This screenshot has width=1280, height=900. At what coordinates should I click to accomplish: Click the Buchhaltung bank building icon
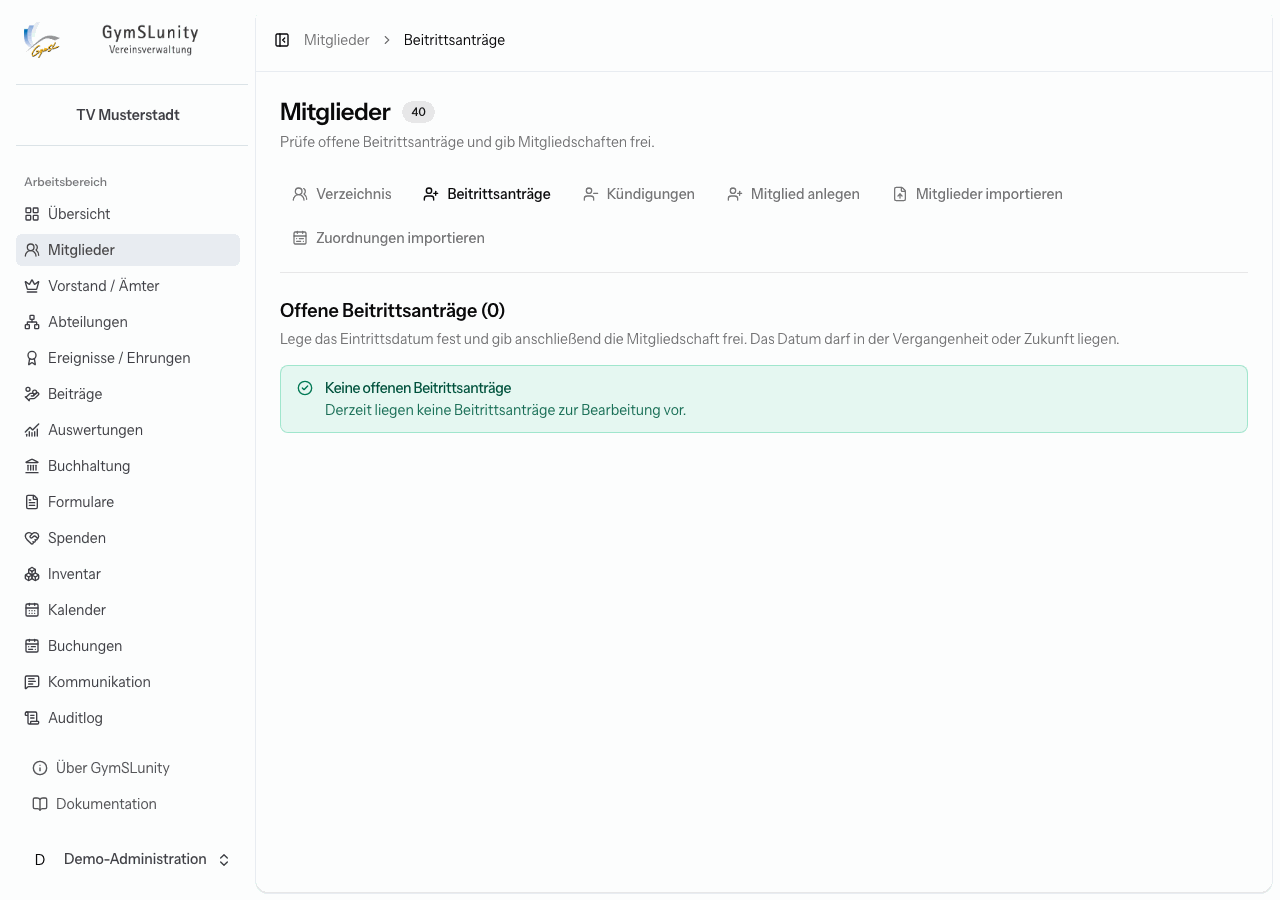pos(32,466)
